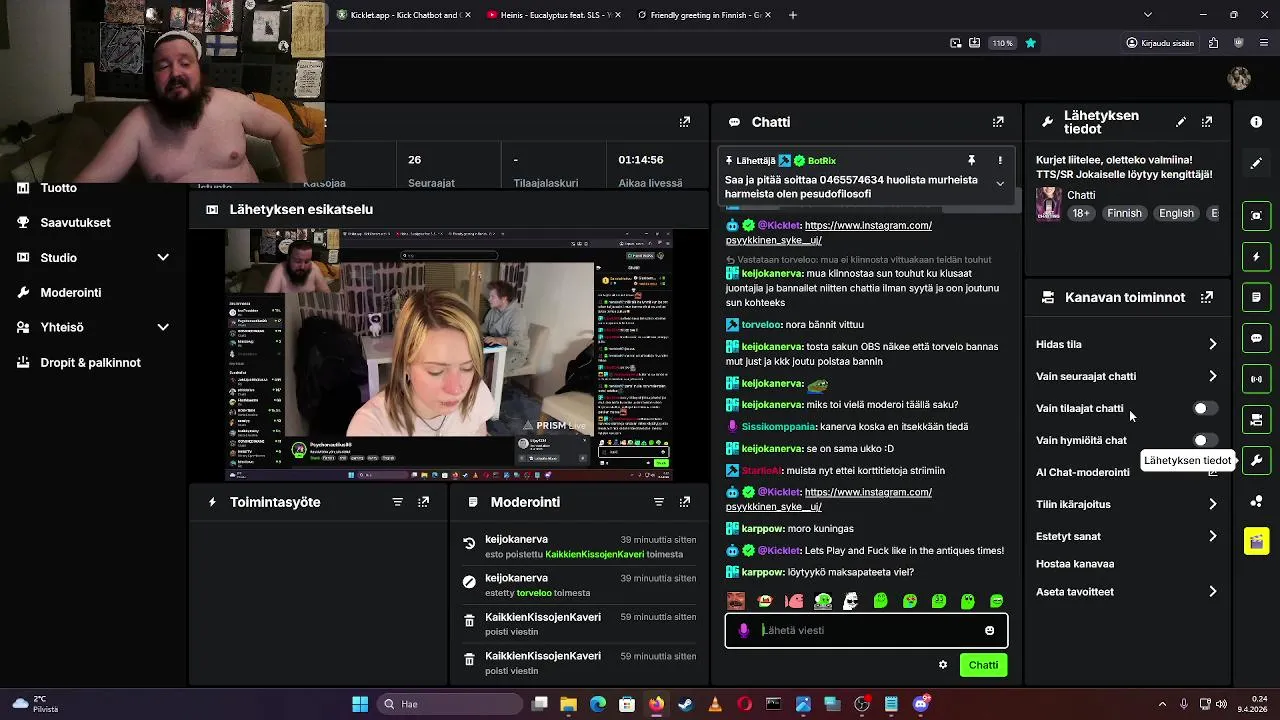Click the pencil icon in the right sidebar
Viewport: 1280px width, 720px height.
point(1256,163)
